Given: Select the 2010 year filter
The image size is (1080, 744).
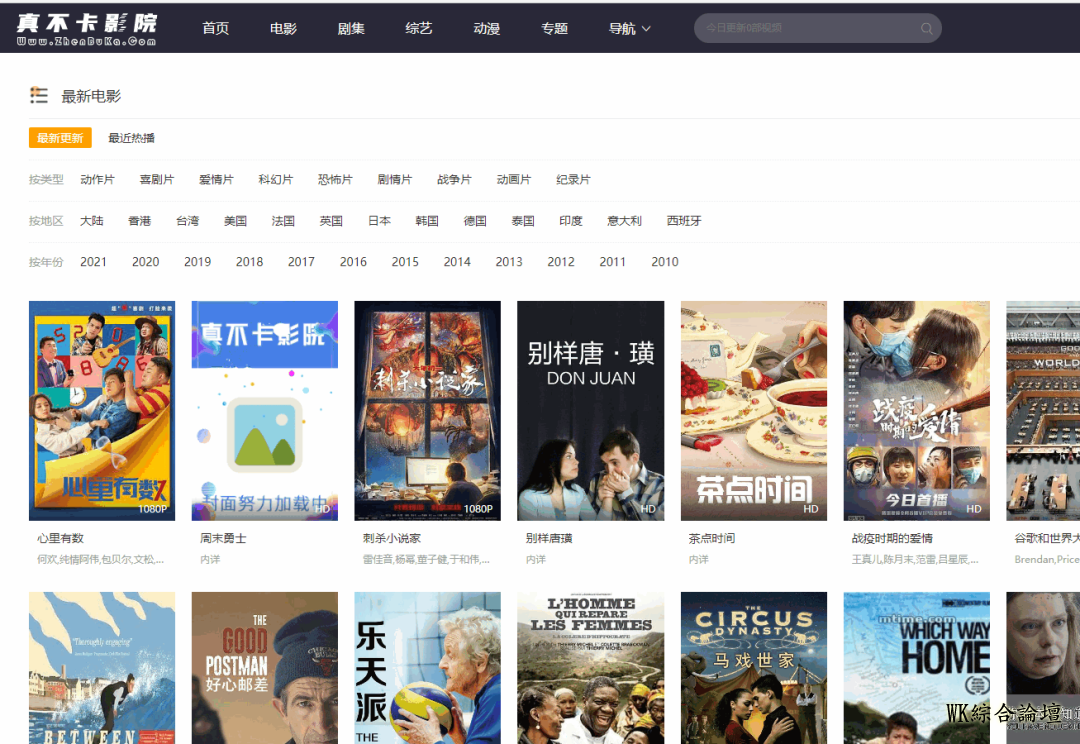Looking at the screenshot, I should click(665, 262).
